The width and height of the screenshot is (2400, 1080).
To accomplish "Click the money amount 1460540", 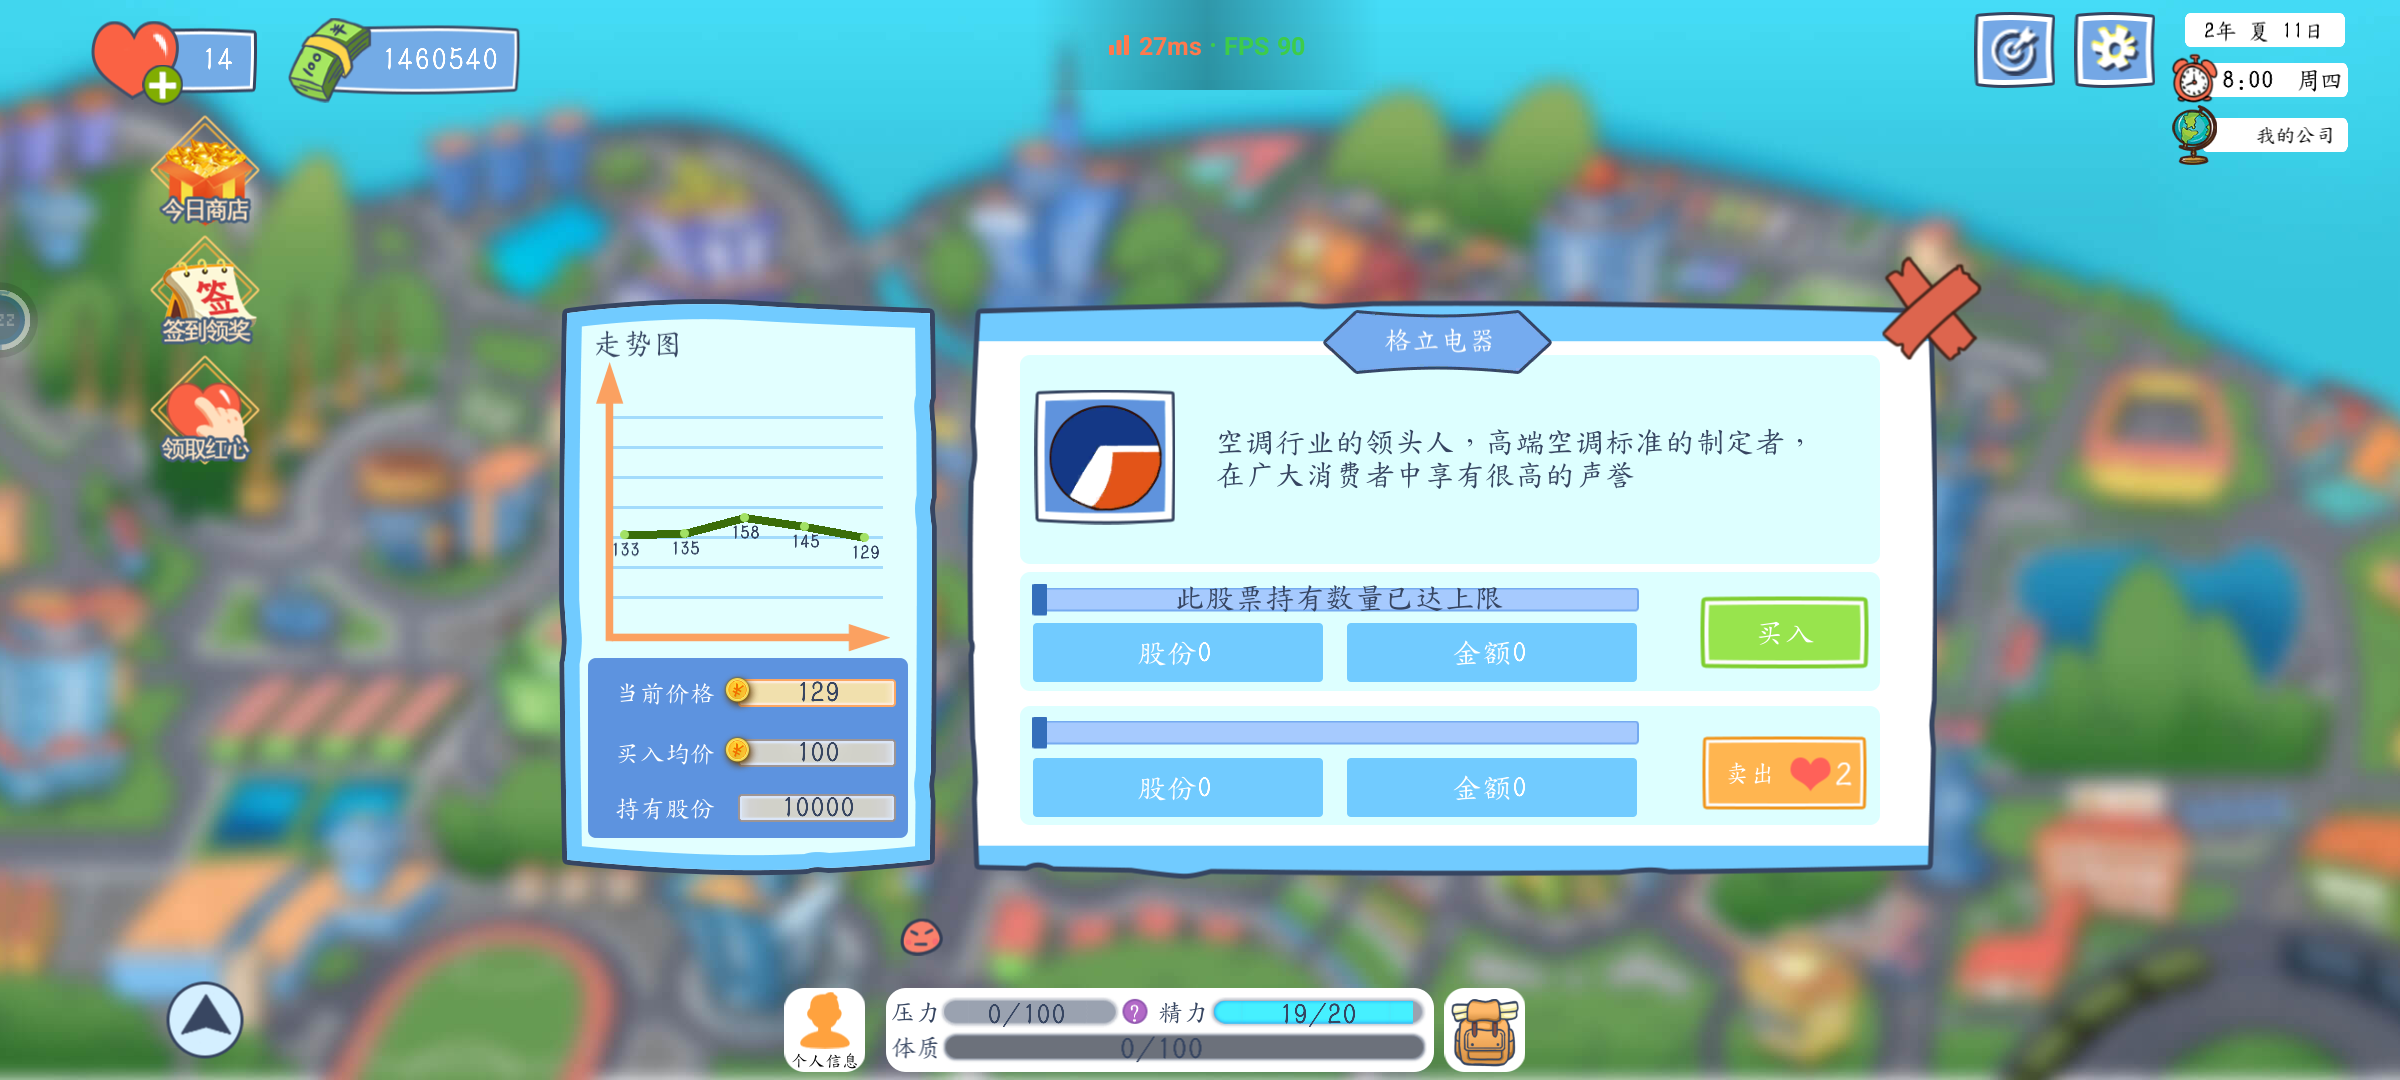I will coord(440,60).
